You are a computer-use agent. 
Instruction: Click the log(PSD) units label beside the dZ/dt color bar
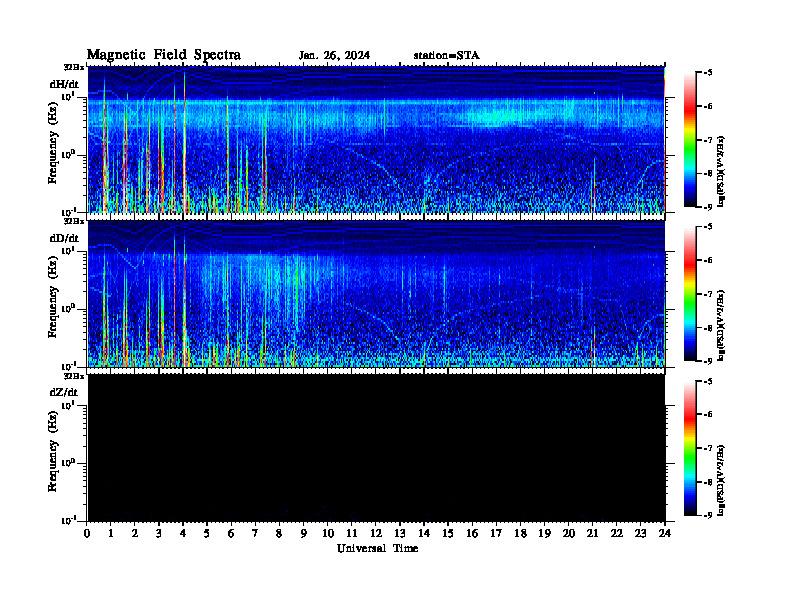[x=721, y=480]
